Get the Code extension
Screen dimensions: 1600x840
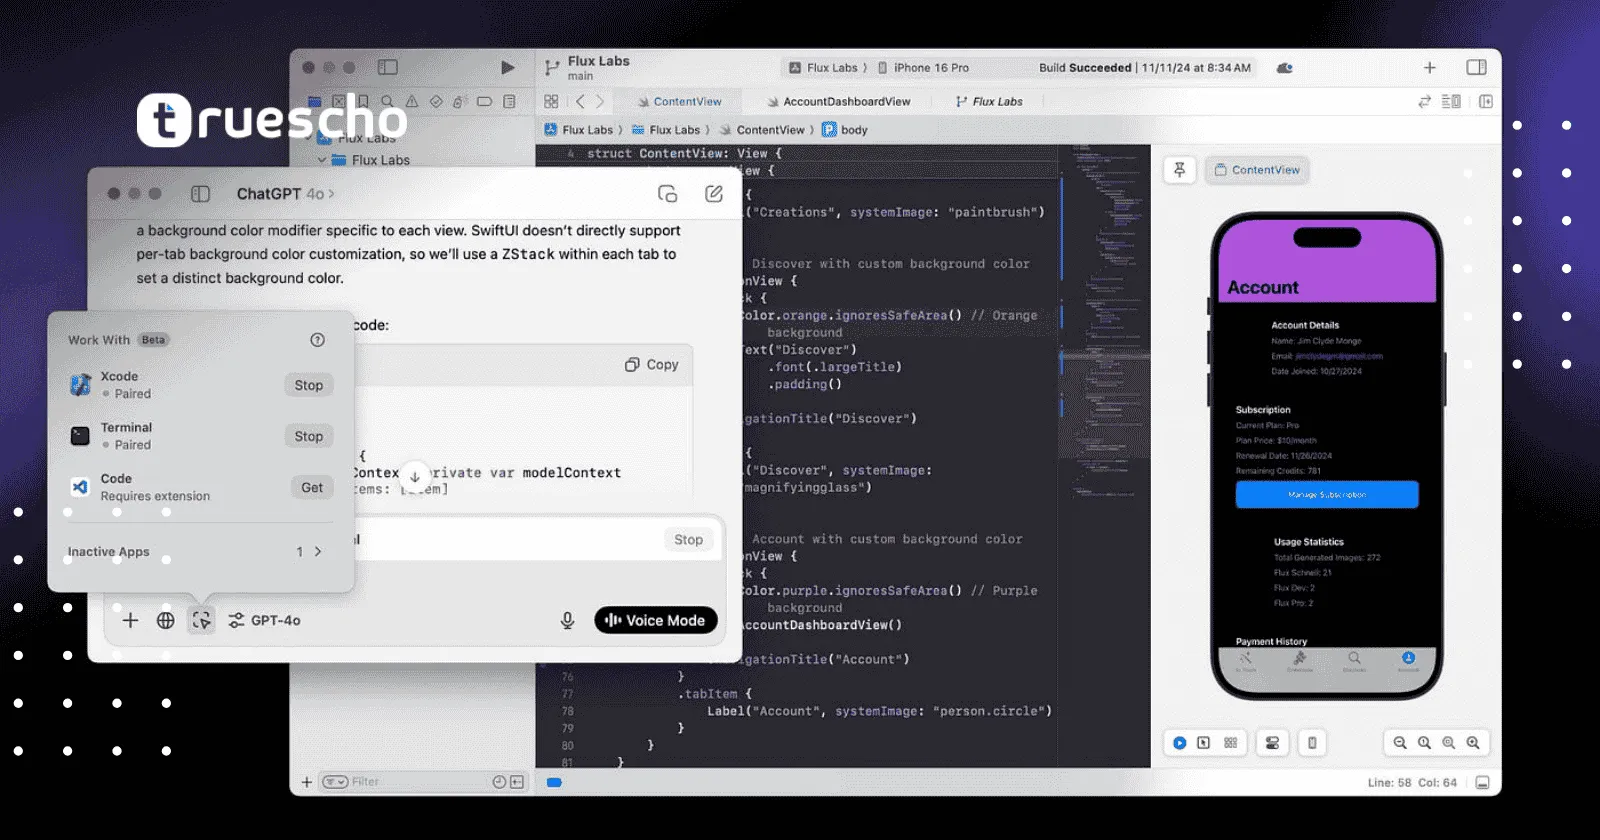[312, 487]
